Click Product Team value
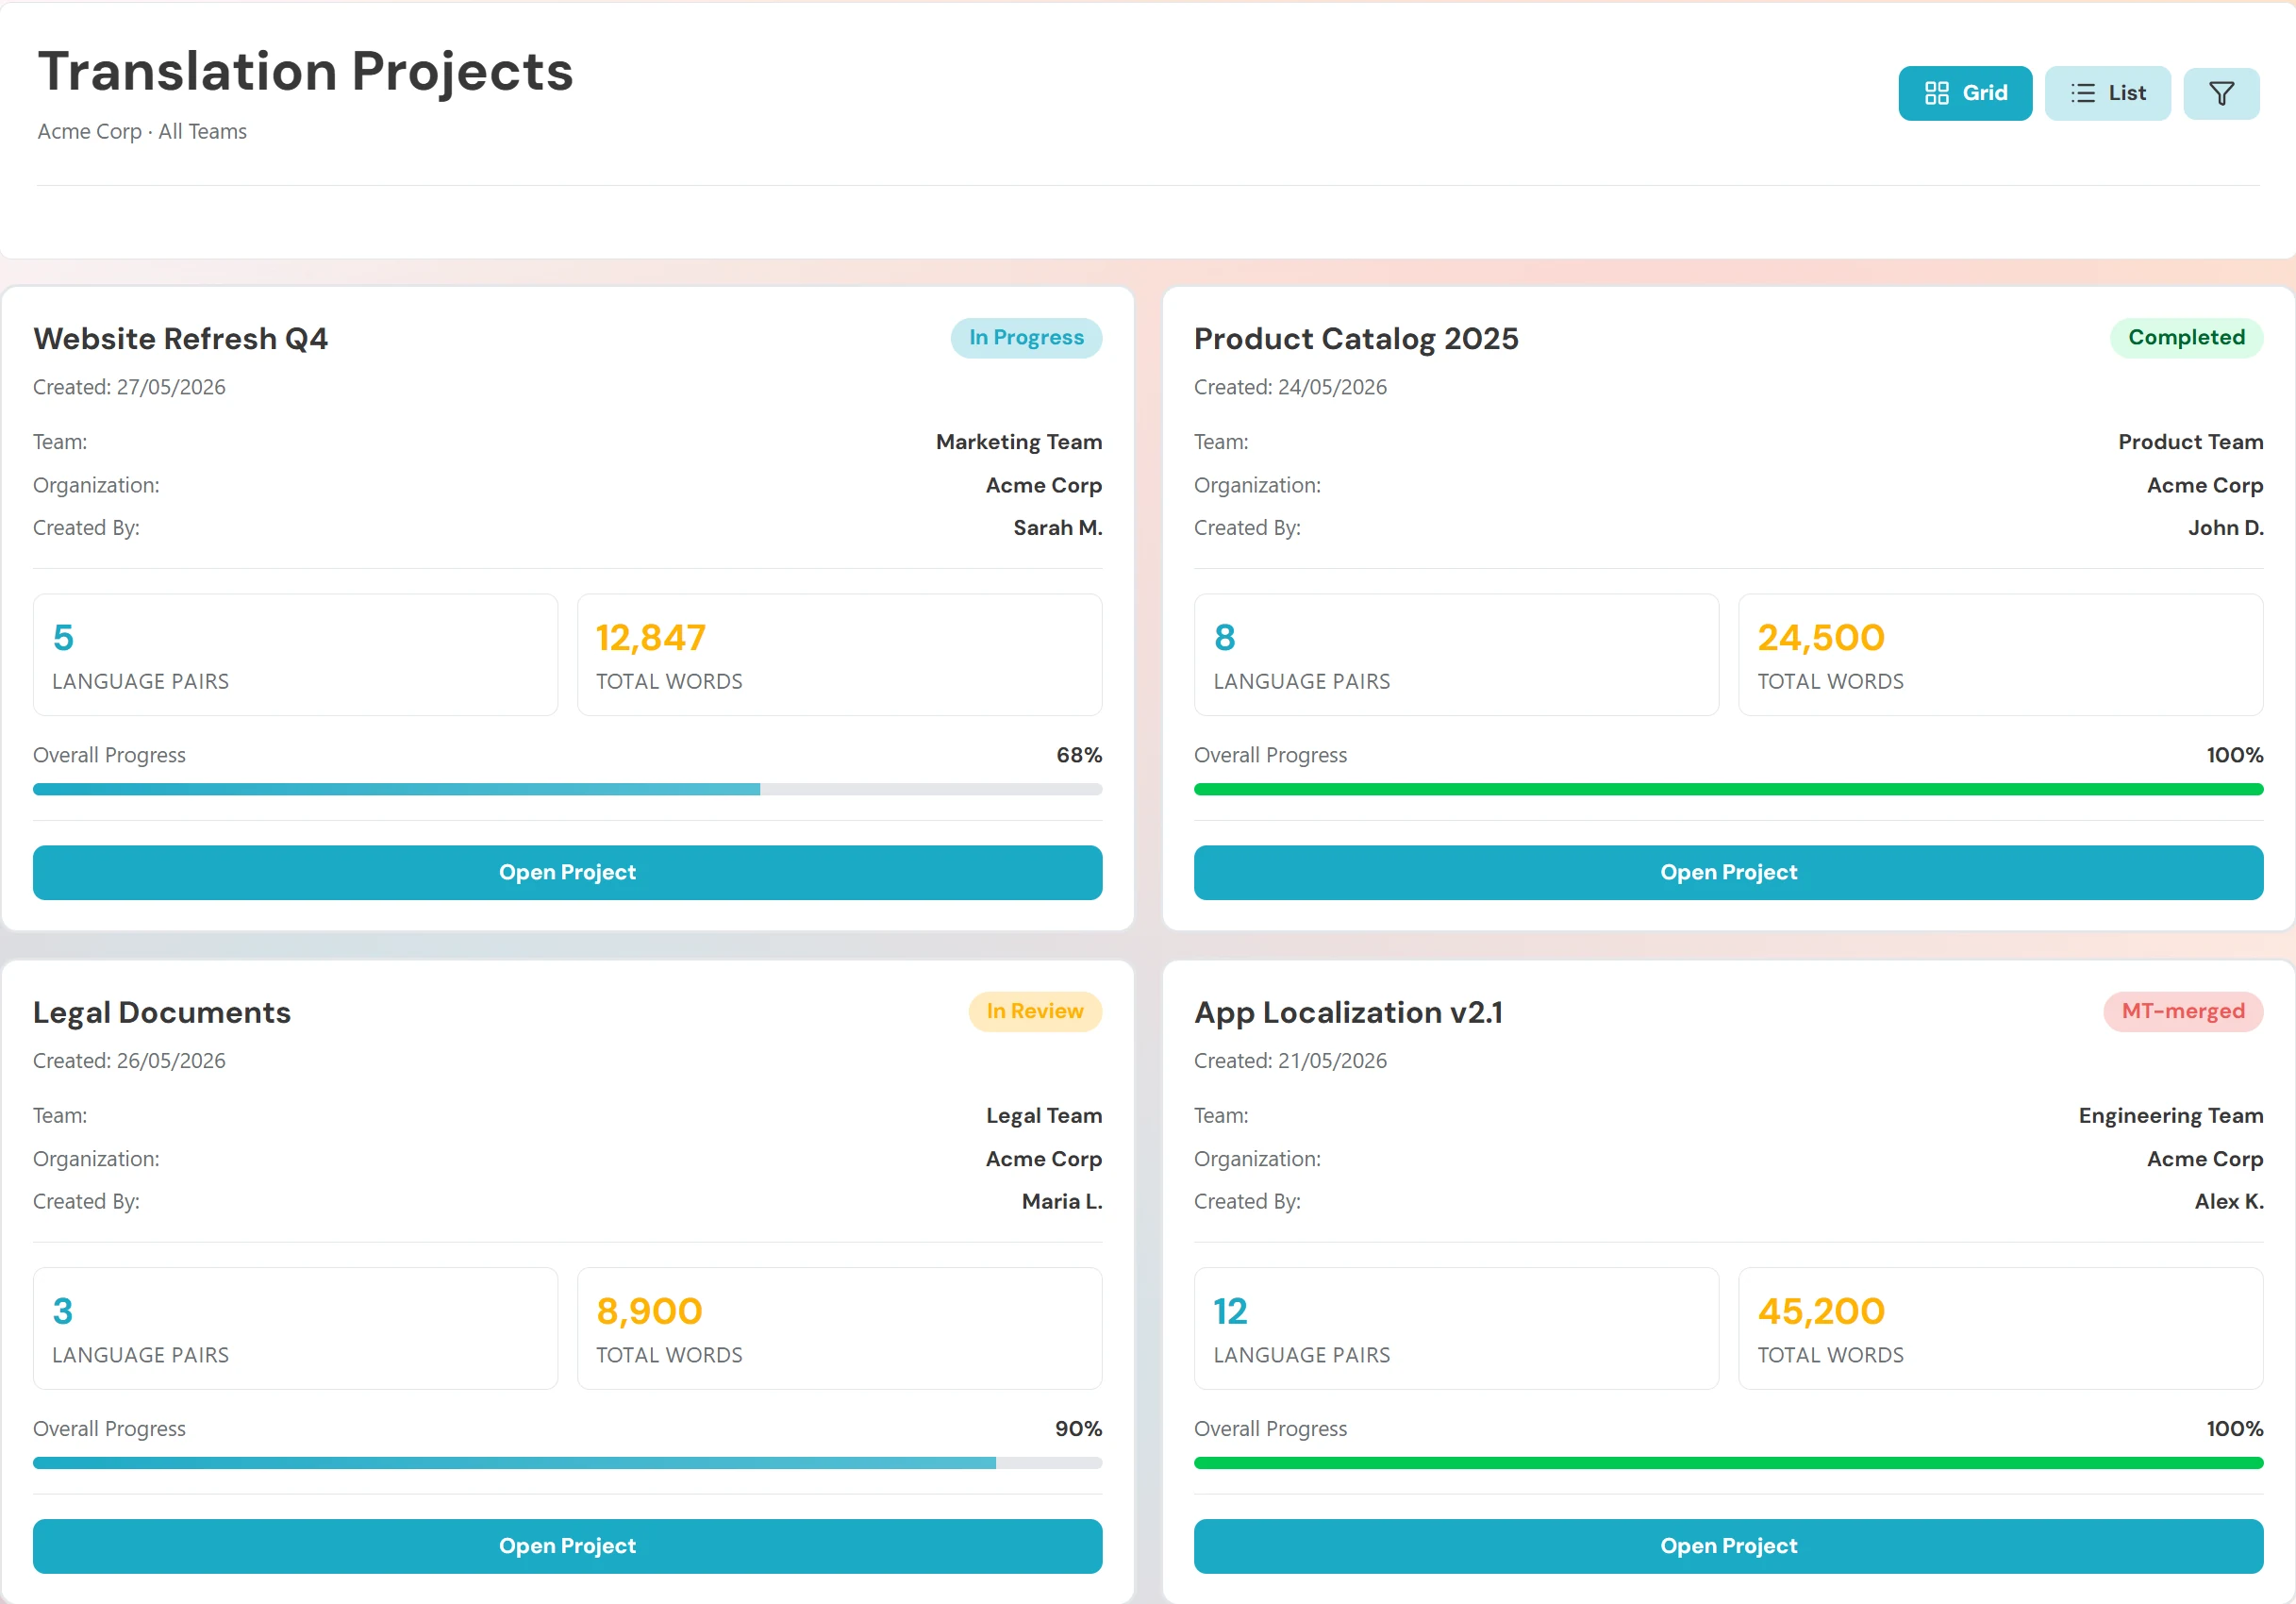 (2190, 442)
